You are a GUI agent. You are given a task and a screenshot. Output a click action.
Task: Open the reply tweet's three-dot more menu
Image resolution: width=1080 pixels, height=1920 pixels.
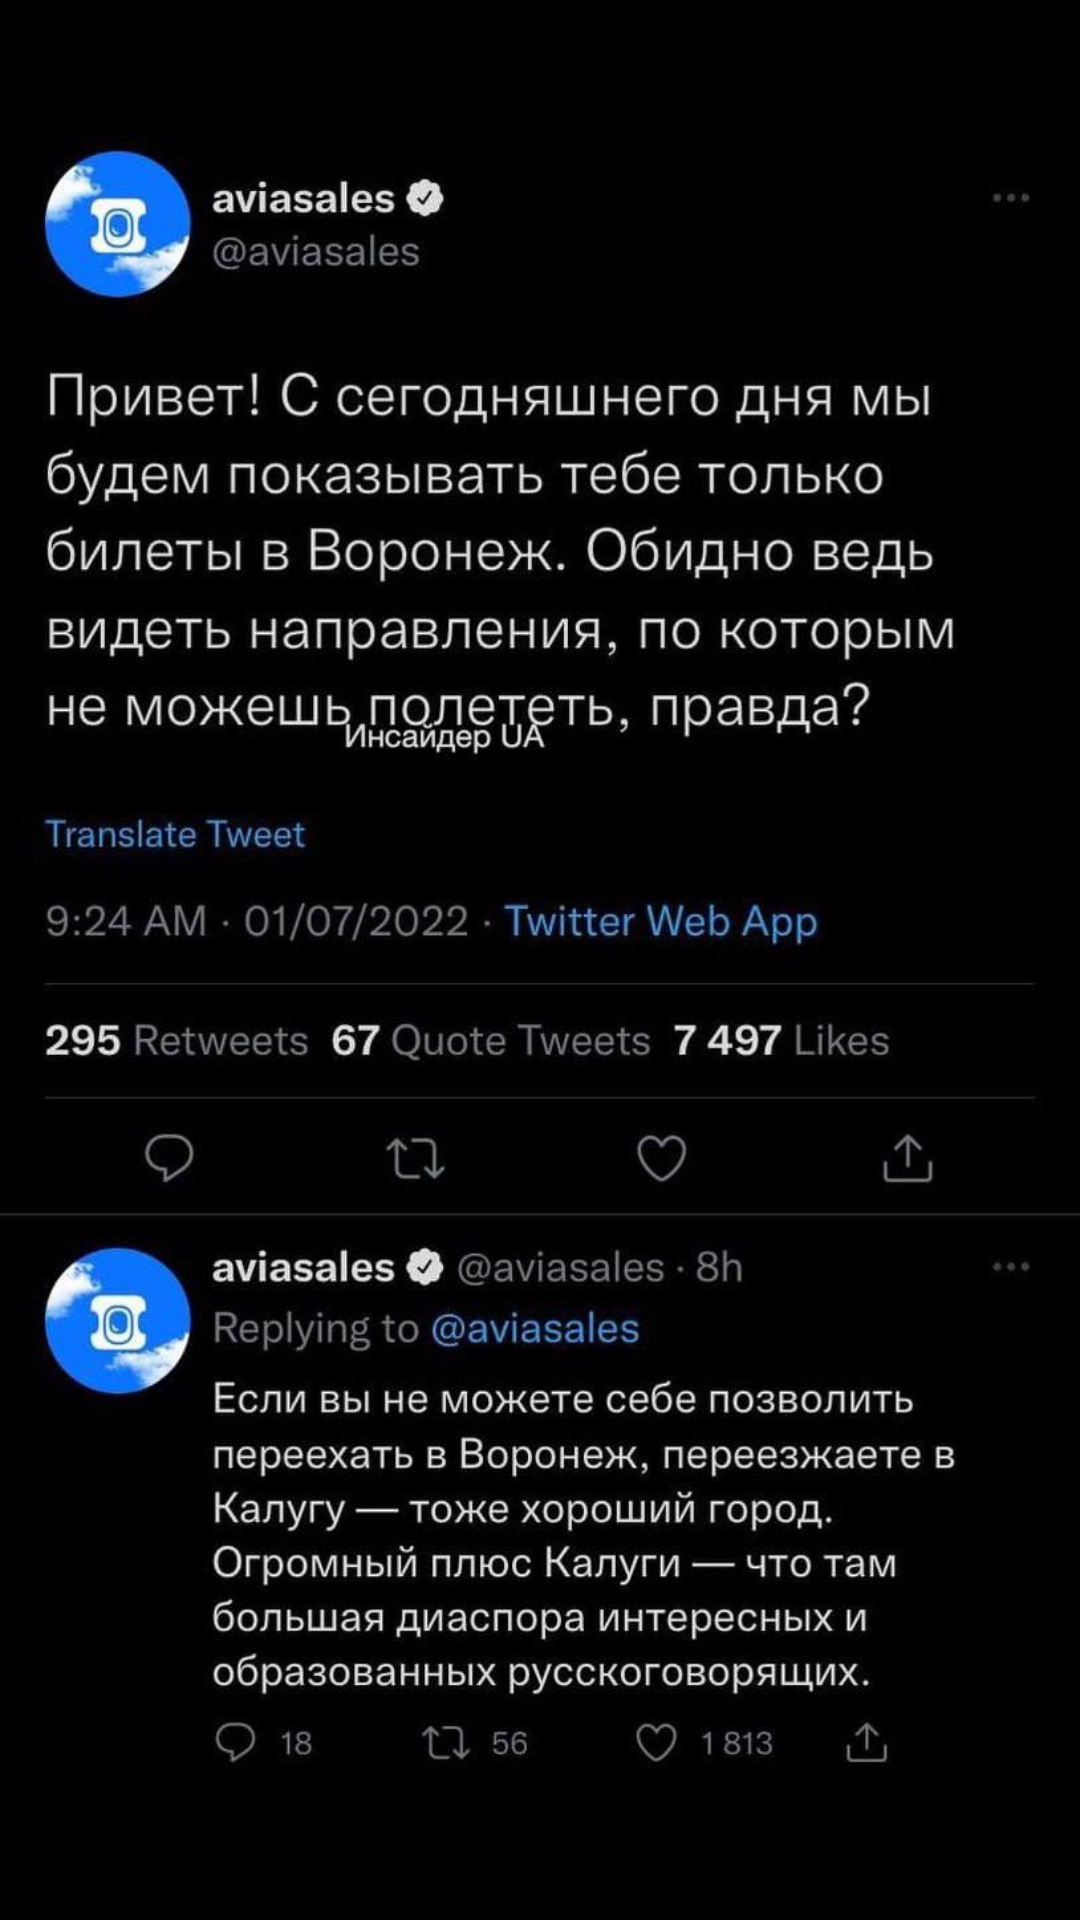coord(1010,1267)
